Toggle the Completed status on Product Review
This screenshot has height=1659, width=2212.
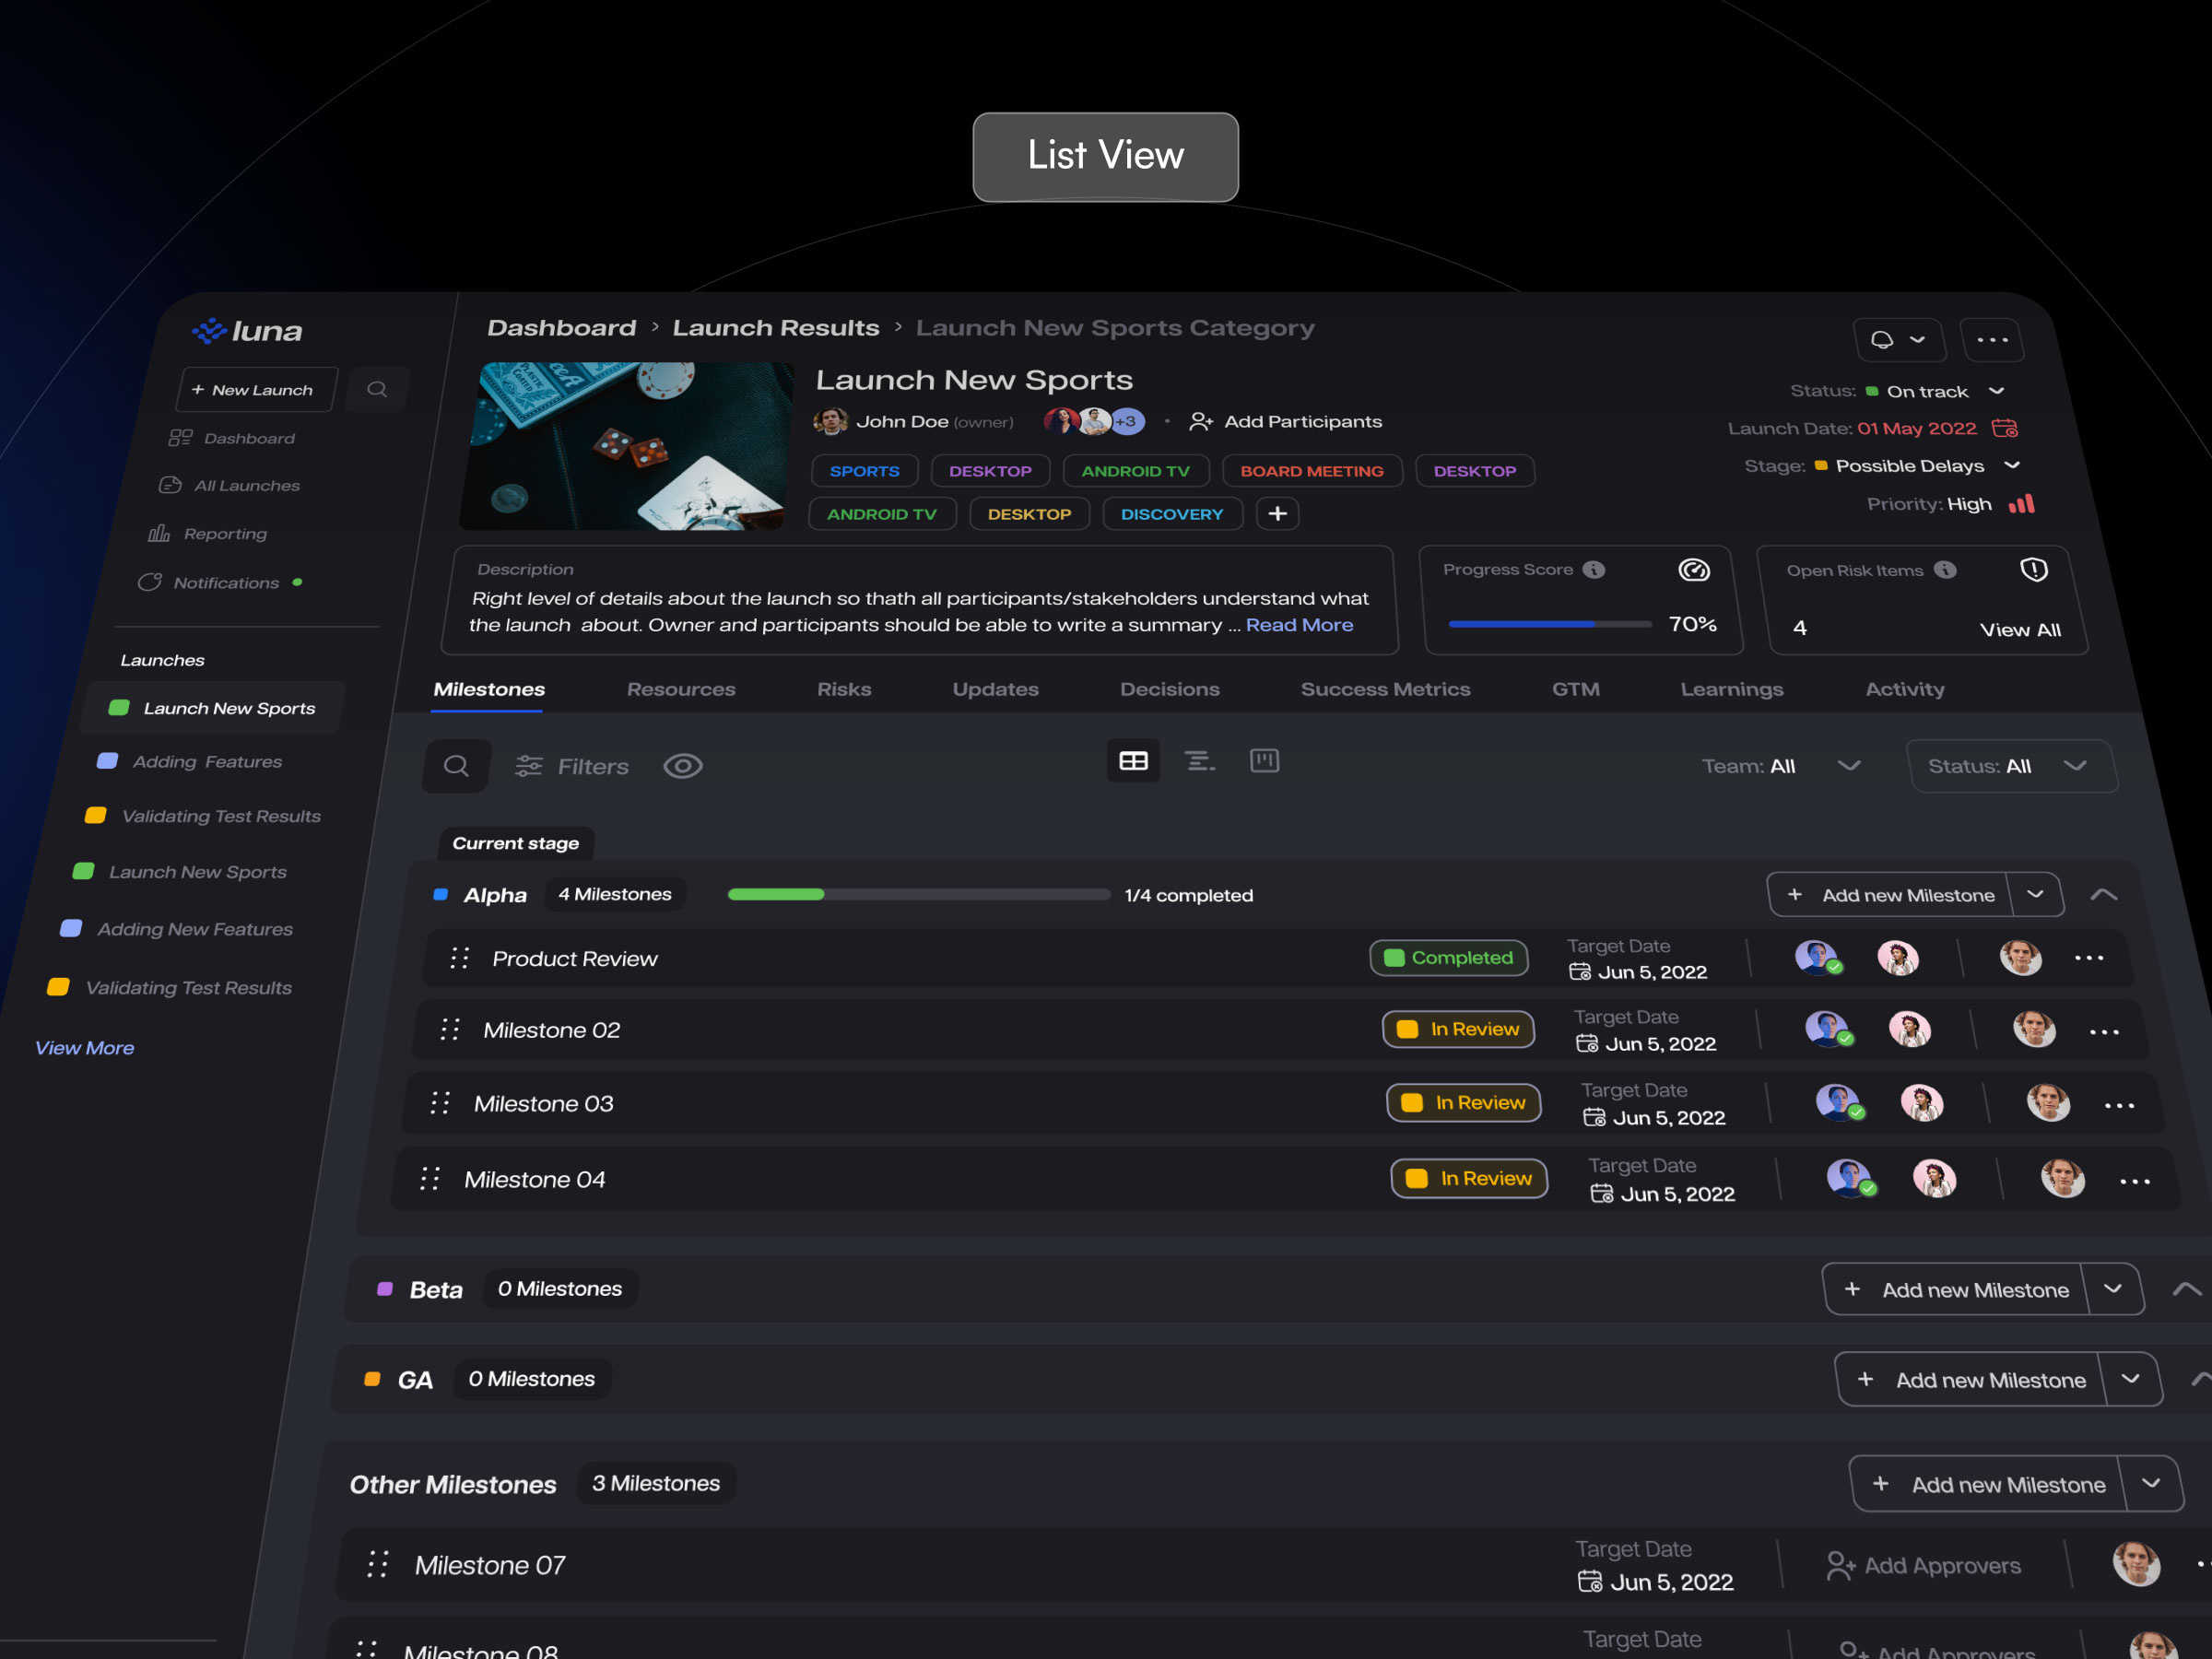coord(1449,957)
